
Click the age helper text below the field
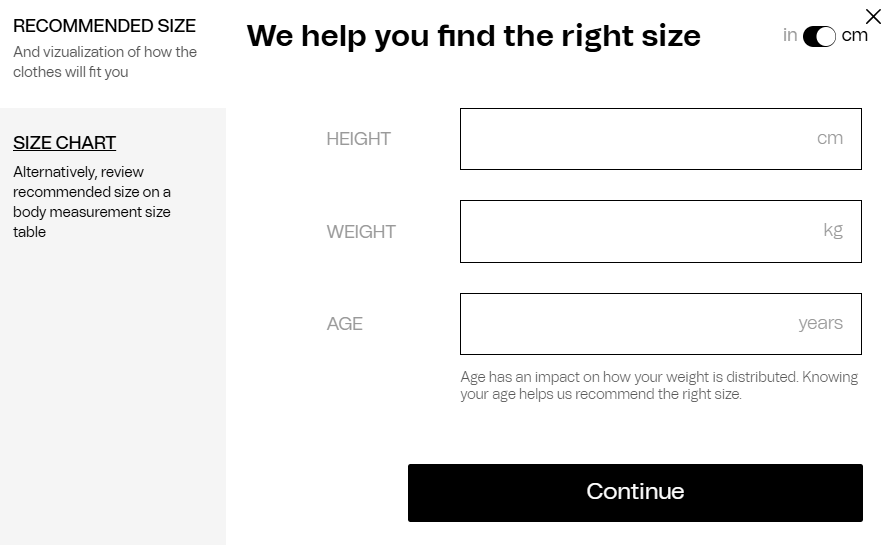[x=659, y=386]
